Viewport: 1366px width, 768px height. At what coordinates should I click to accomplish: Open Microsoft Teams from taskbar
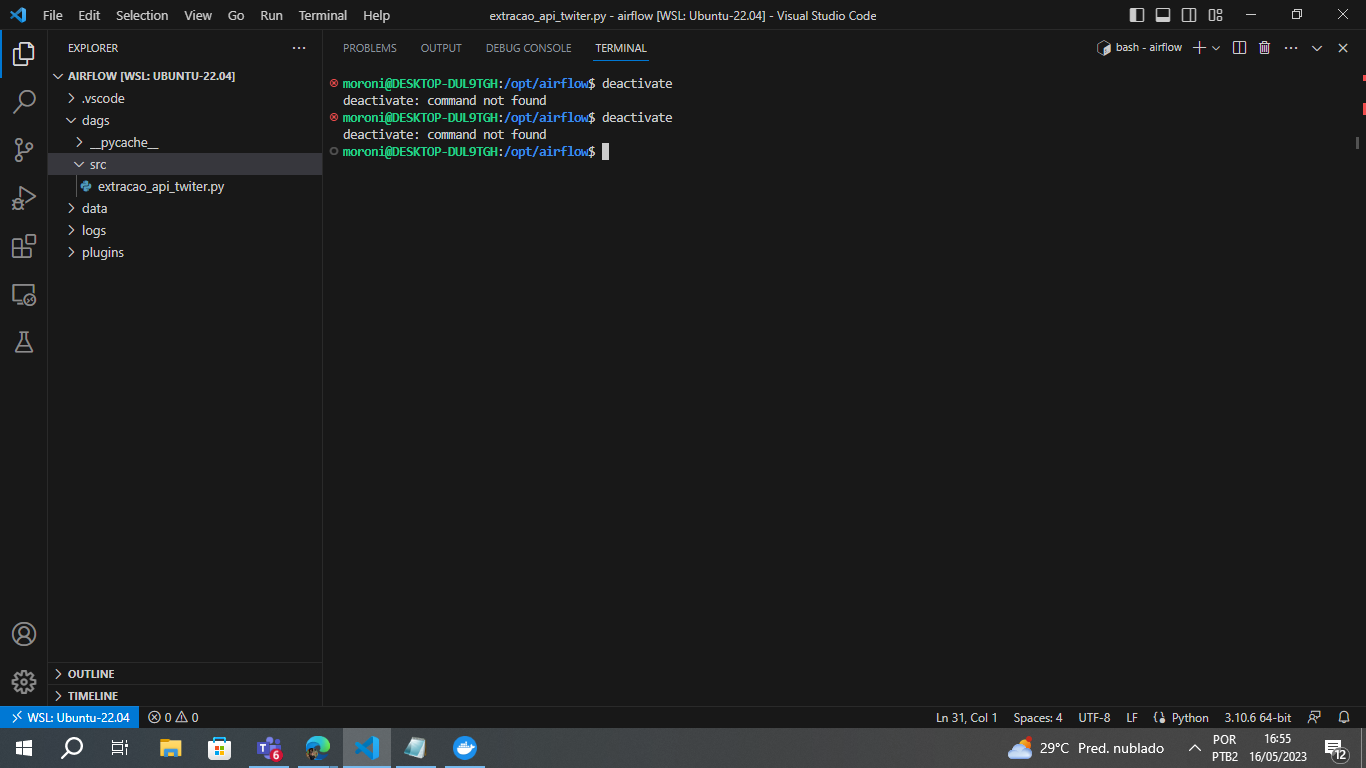(x=269, y=748)
